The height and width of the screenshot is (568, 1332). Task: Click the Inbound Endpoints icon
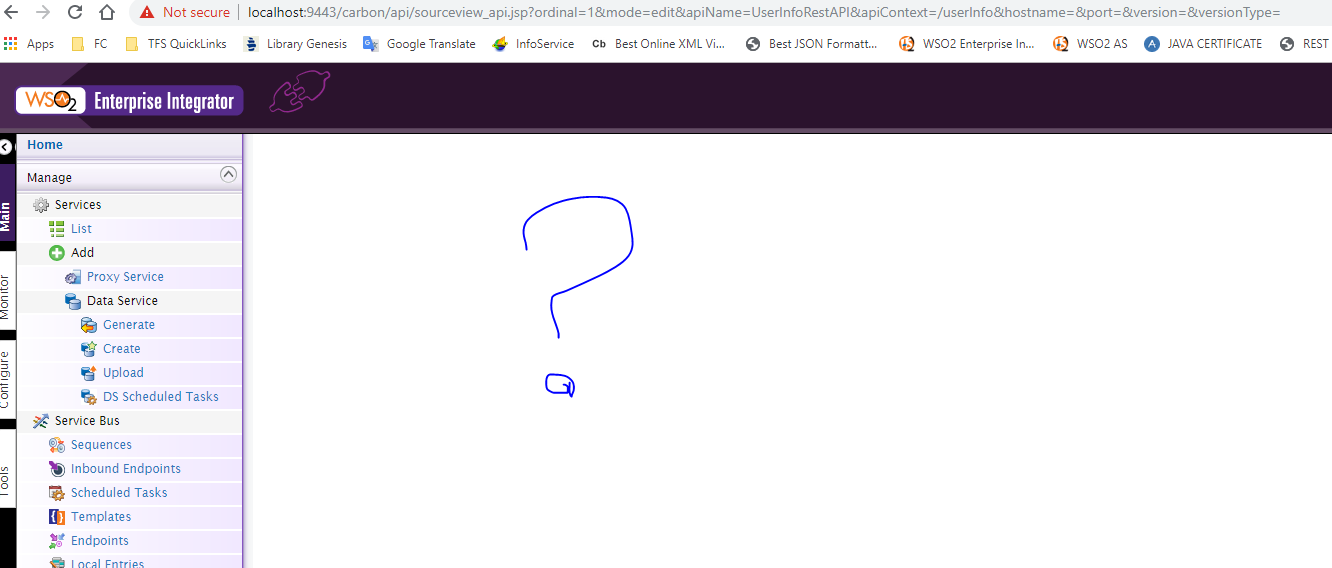[57, 469]
